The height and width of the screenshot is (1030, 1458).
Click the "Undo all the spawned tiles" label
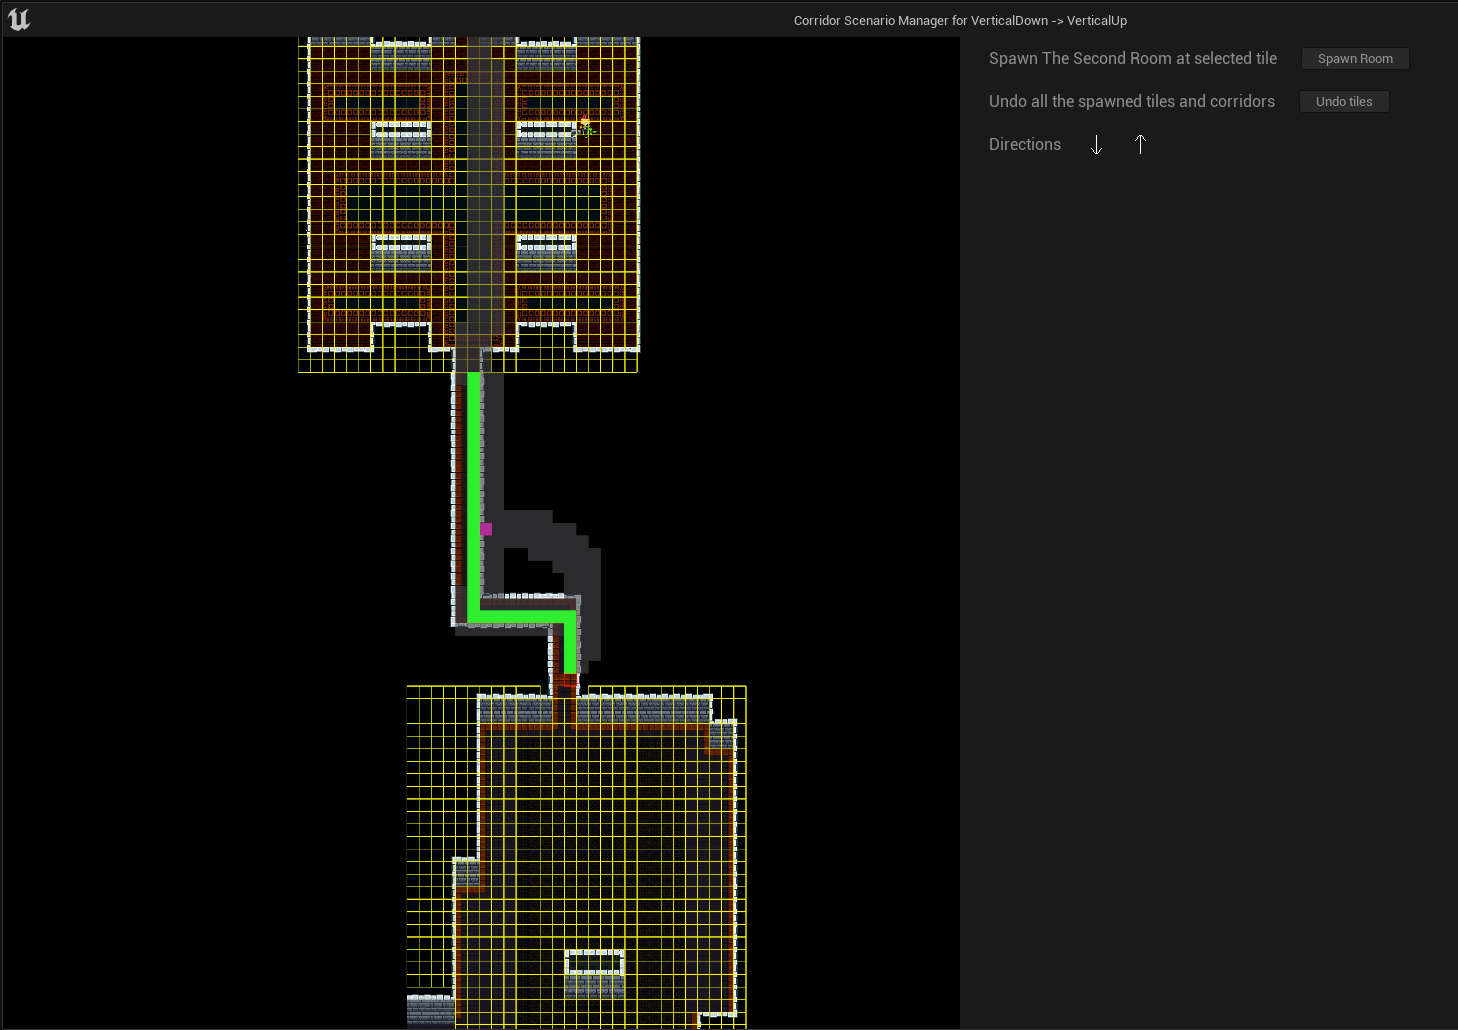coord(1131,101)
